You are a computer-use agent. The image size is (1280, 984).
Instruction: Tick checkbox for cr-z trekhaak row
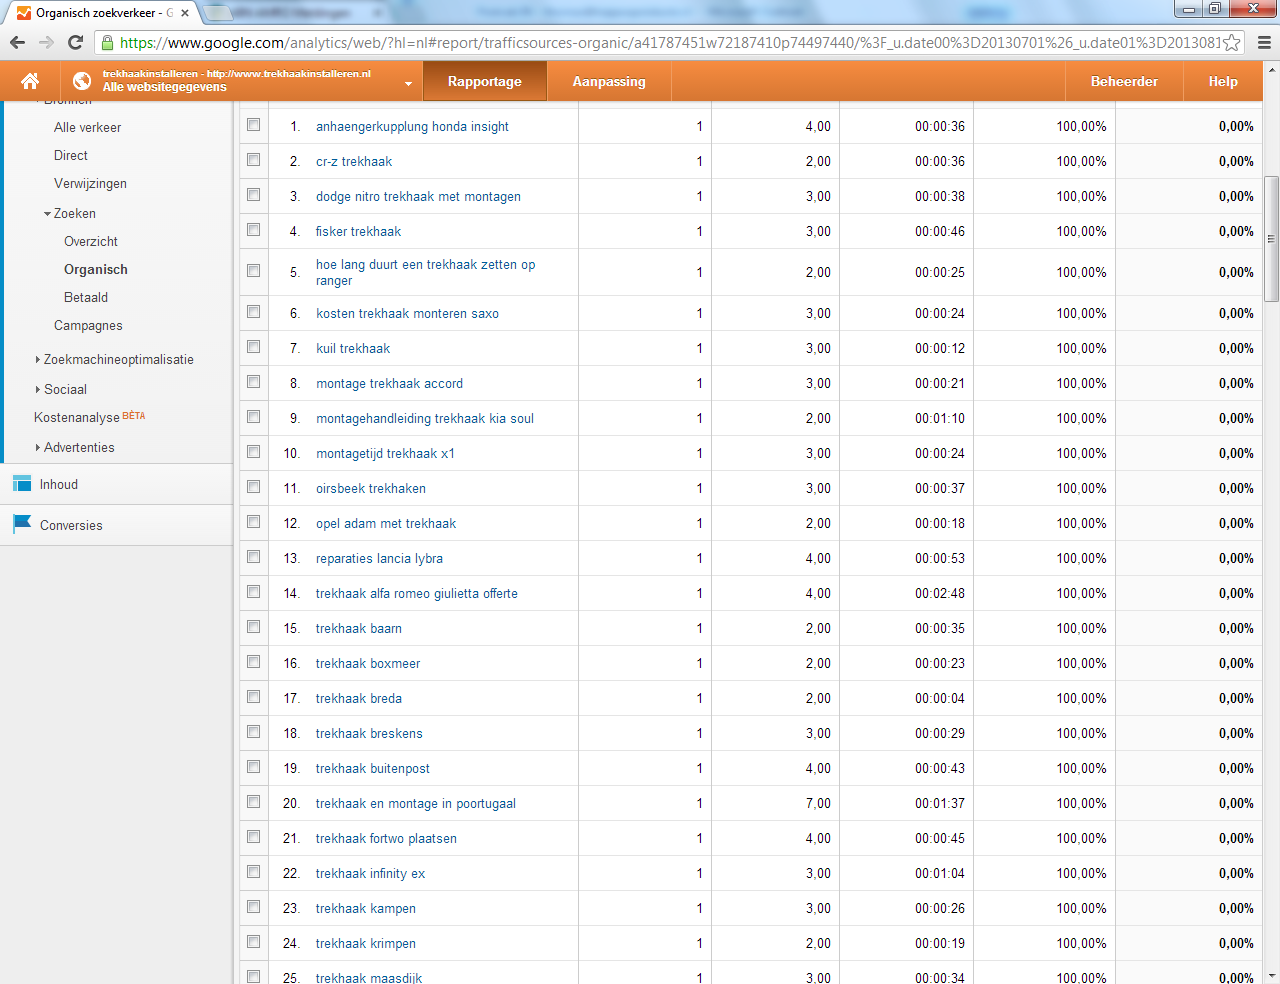click(254, 160)
